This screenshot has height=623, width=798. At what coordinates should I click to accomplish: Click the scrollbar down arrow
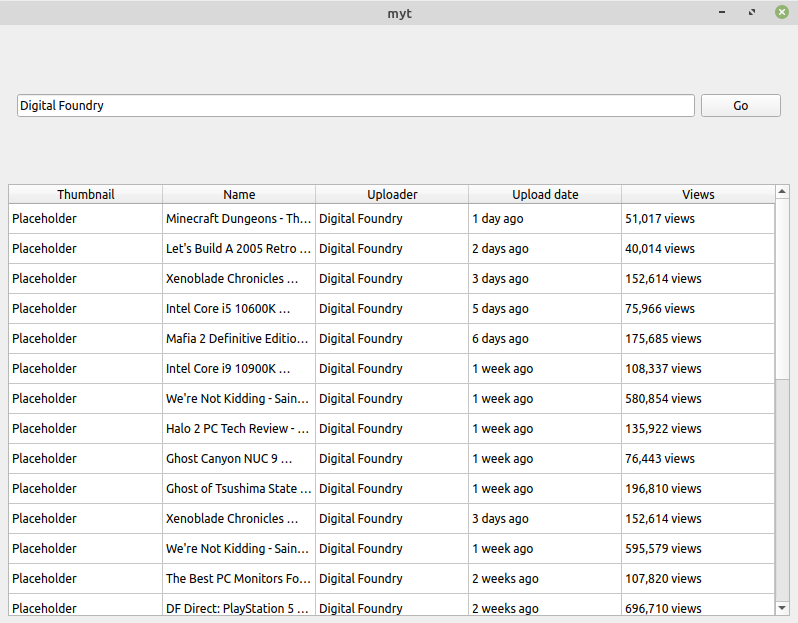782,608
